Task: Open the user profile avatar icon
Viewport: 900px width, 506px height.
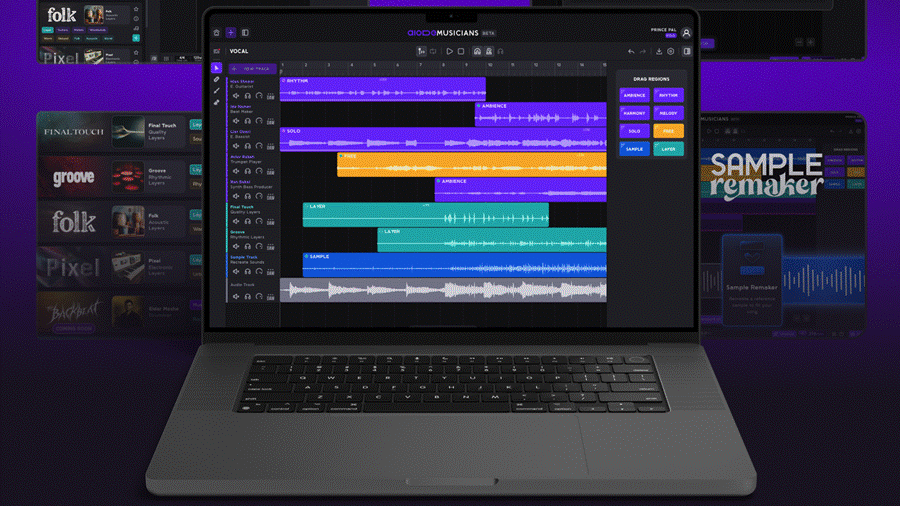Action: (x=686, y=33)
